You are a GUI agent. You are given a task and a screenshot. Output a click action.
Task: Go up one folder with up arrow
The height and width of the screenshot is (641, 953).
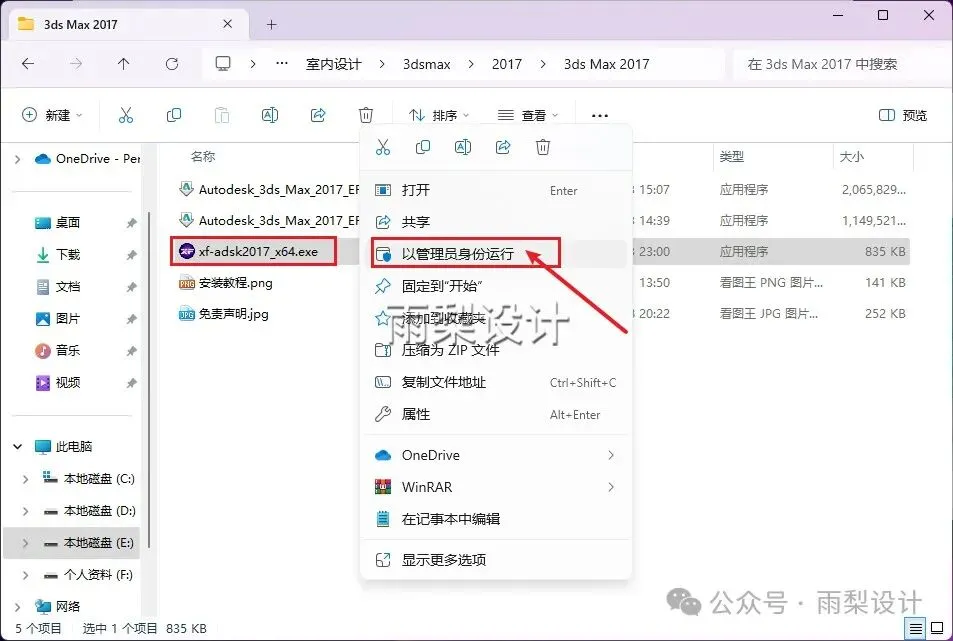click(123, 64)
